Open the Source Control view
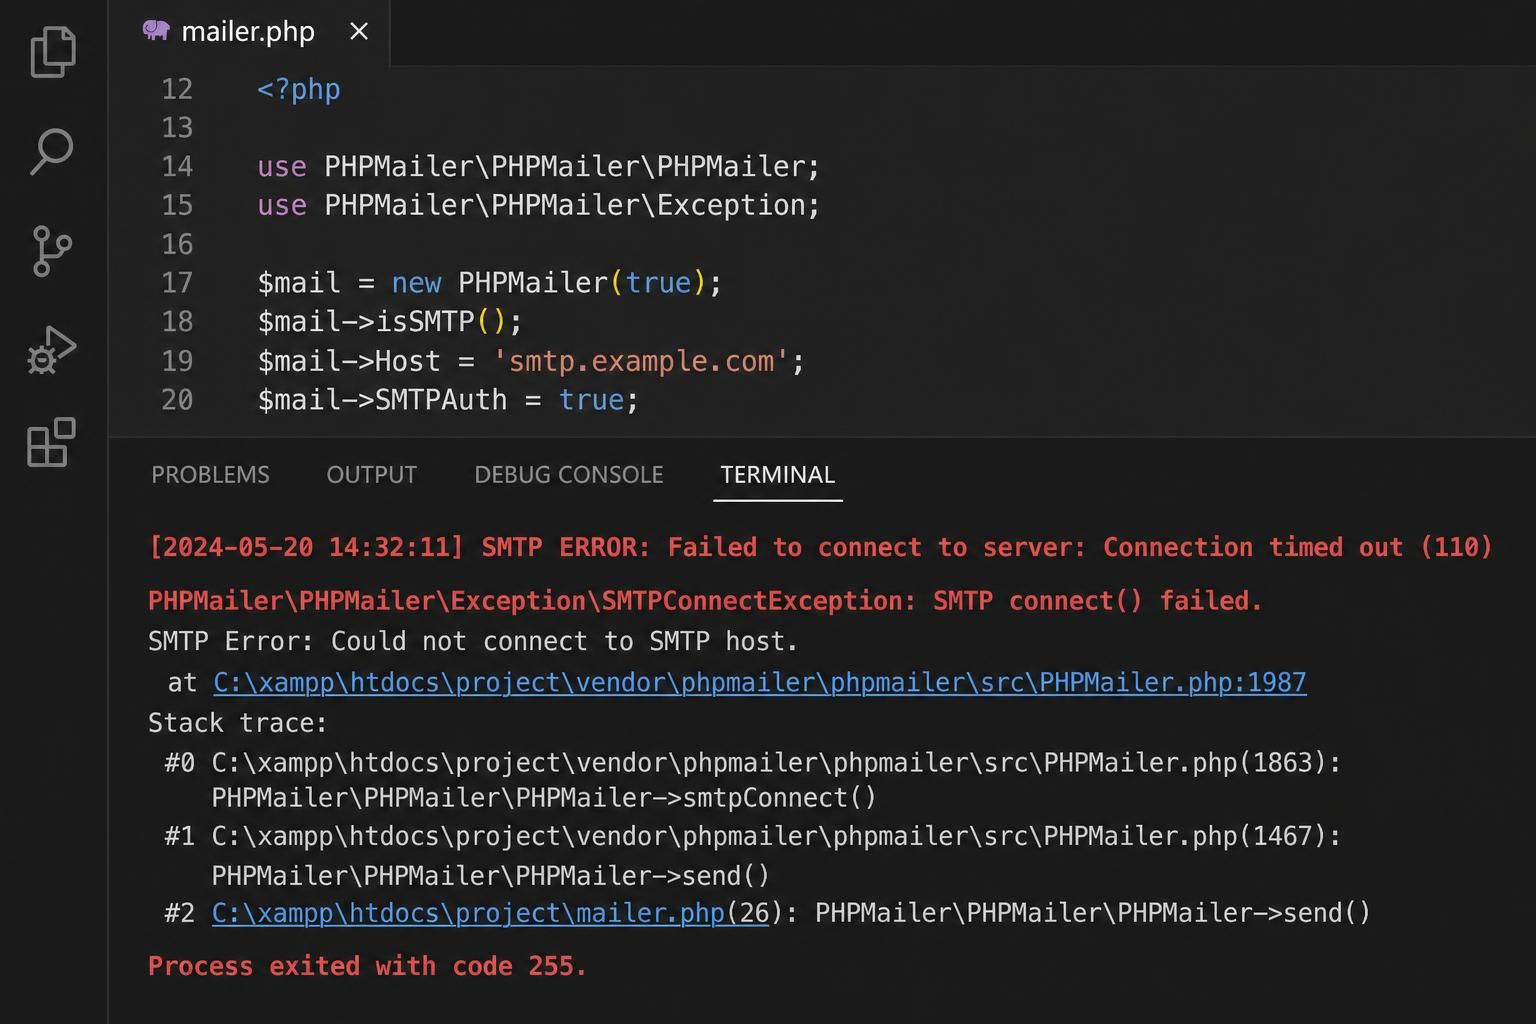 (x=51, y=250)
